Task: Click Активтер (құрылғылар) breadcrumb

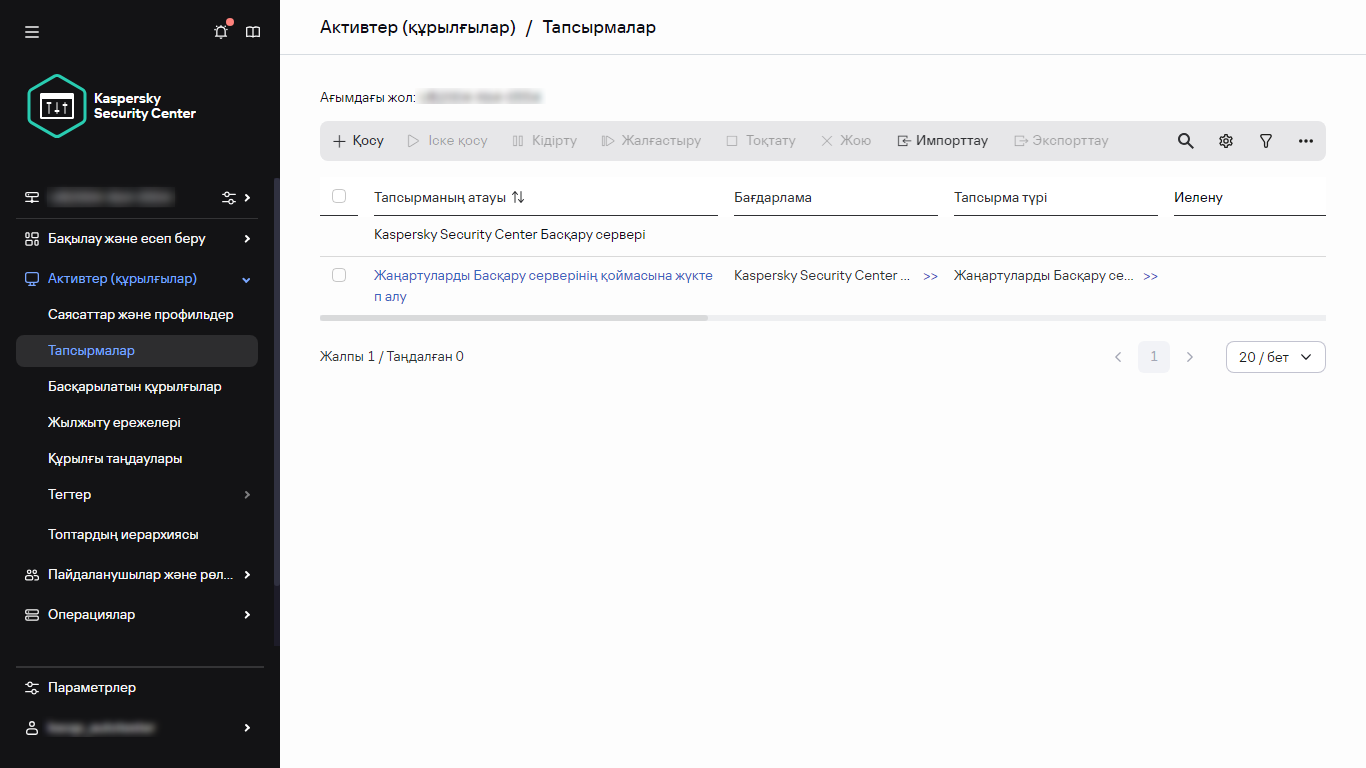Action: pos(418,27)
